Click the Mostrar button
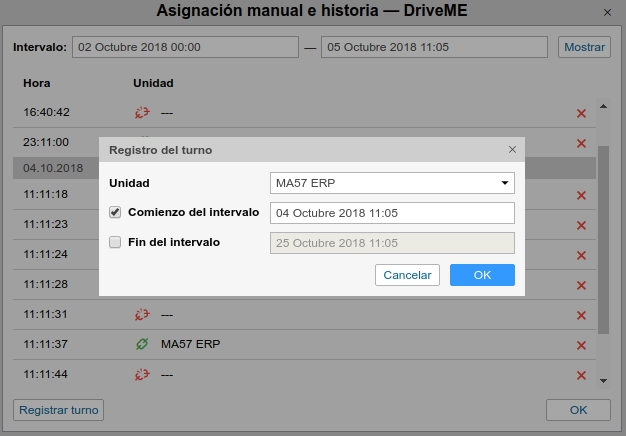The image size is (626, 436). tap(584, 47)
